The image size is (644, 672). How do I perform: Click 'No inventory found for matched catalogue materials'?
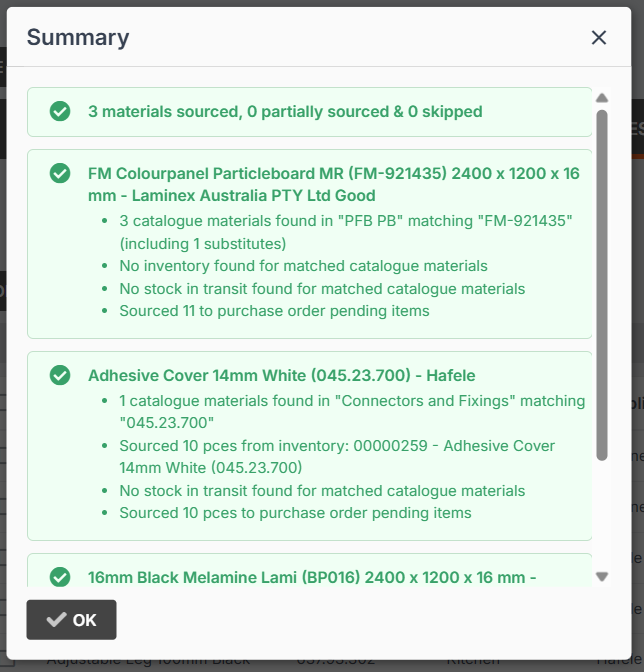point(303,266)
